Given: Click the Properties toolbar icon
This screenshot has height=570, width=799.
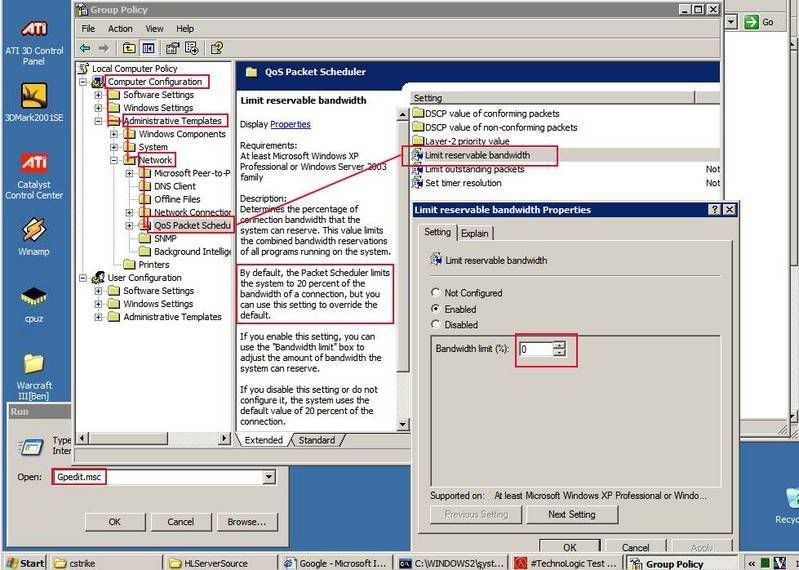Looking at the screenshot, I should (x=173, y=48).
